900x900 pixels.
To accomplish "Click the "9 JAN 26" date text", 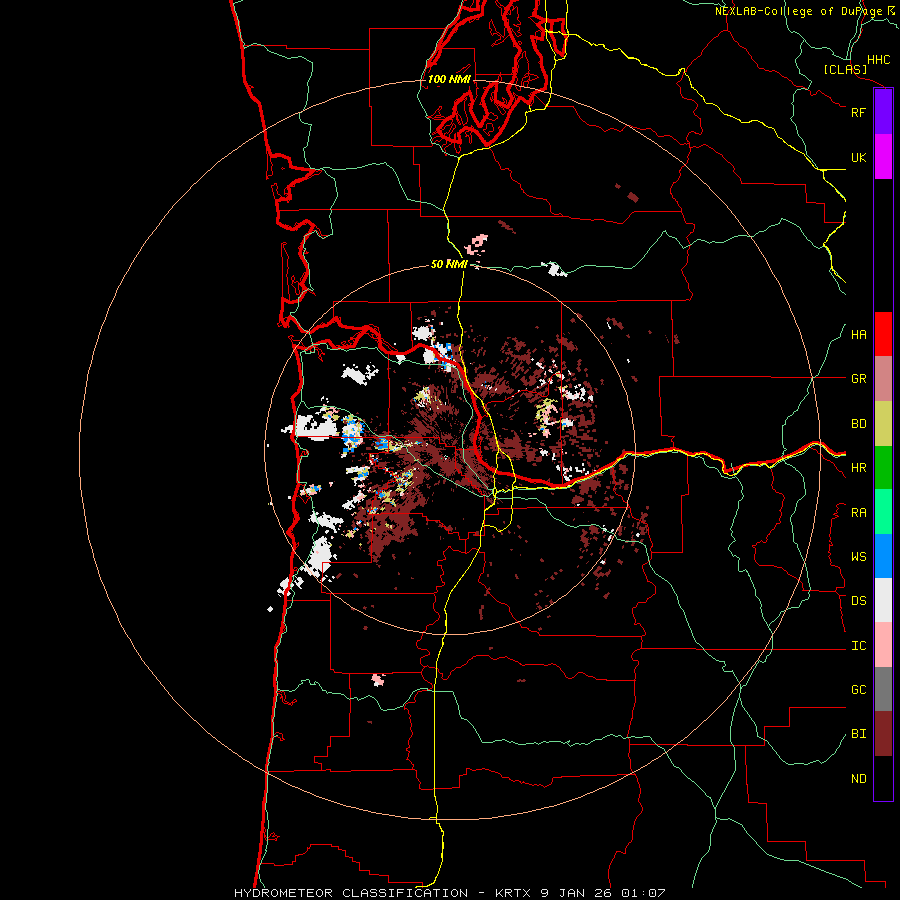I will (x=576, y=893).
